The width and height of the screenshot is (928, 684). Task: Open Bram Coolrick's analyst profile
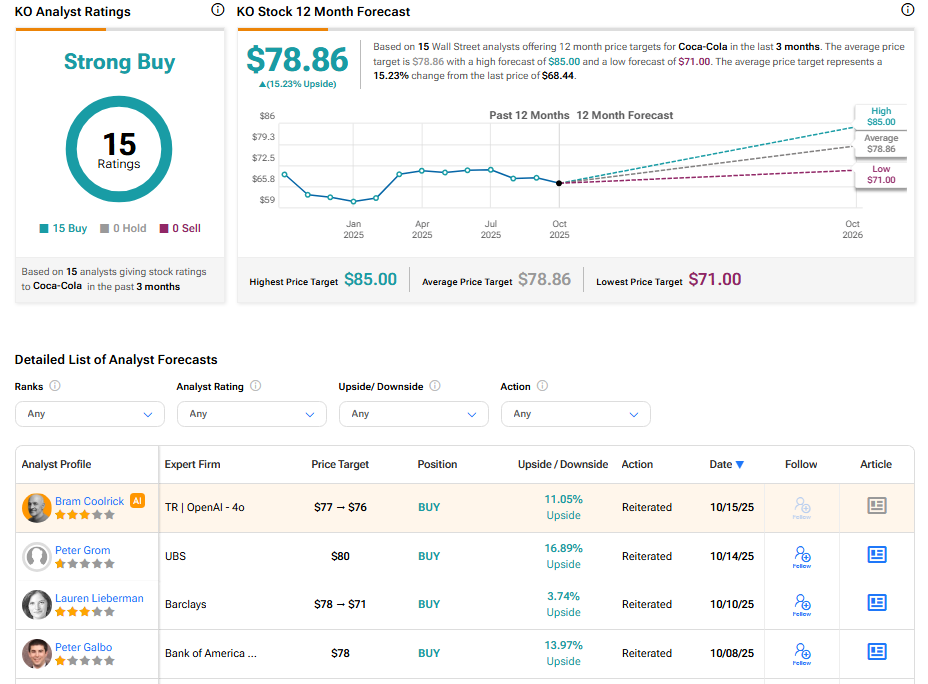pyautogui.click(x=89, y=501)
